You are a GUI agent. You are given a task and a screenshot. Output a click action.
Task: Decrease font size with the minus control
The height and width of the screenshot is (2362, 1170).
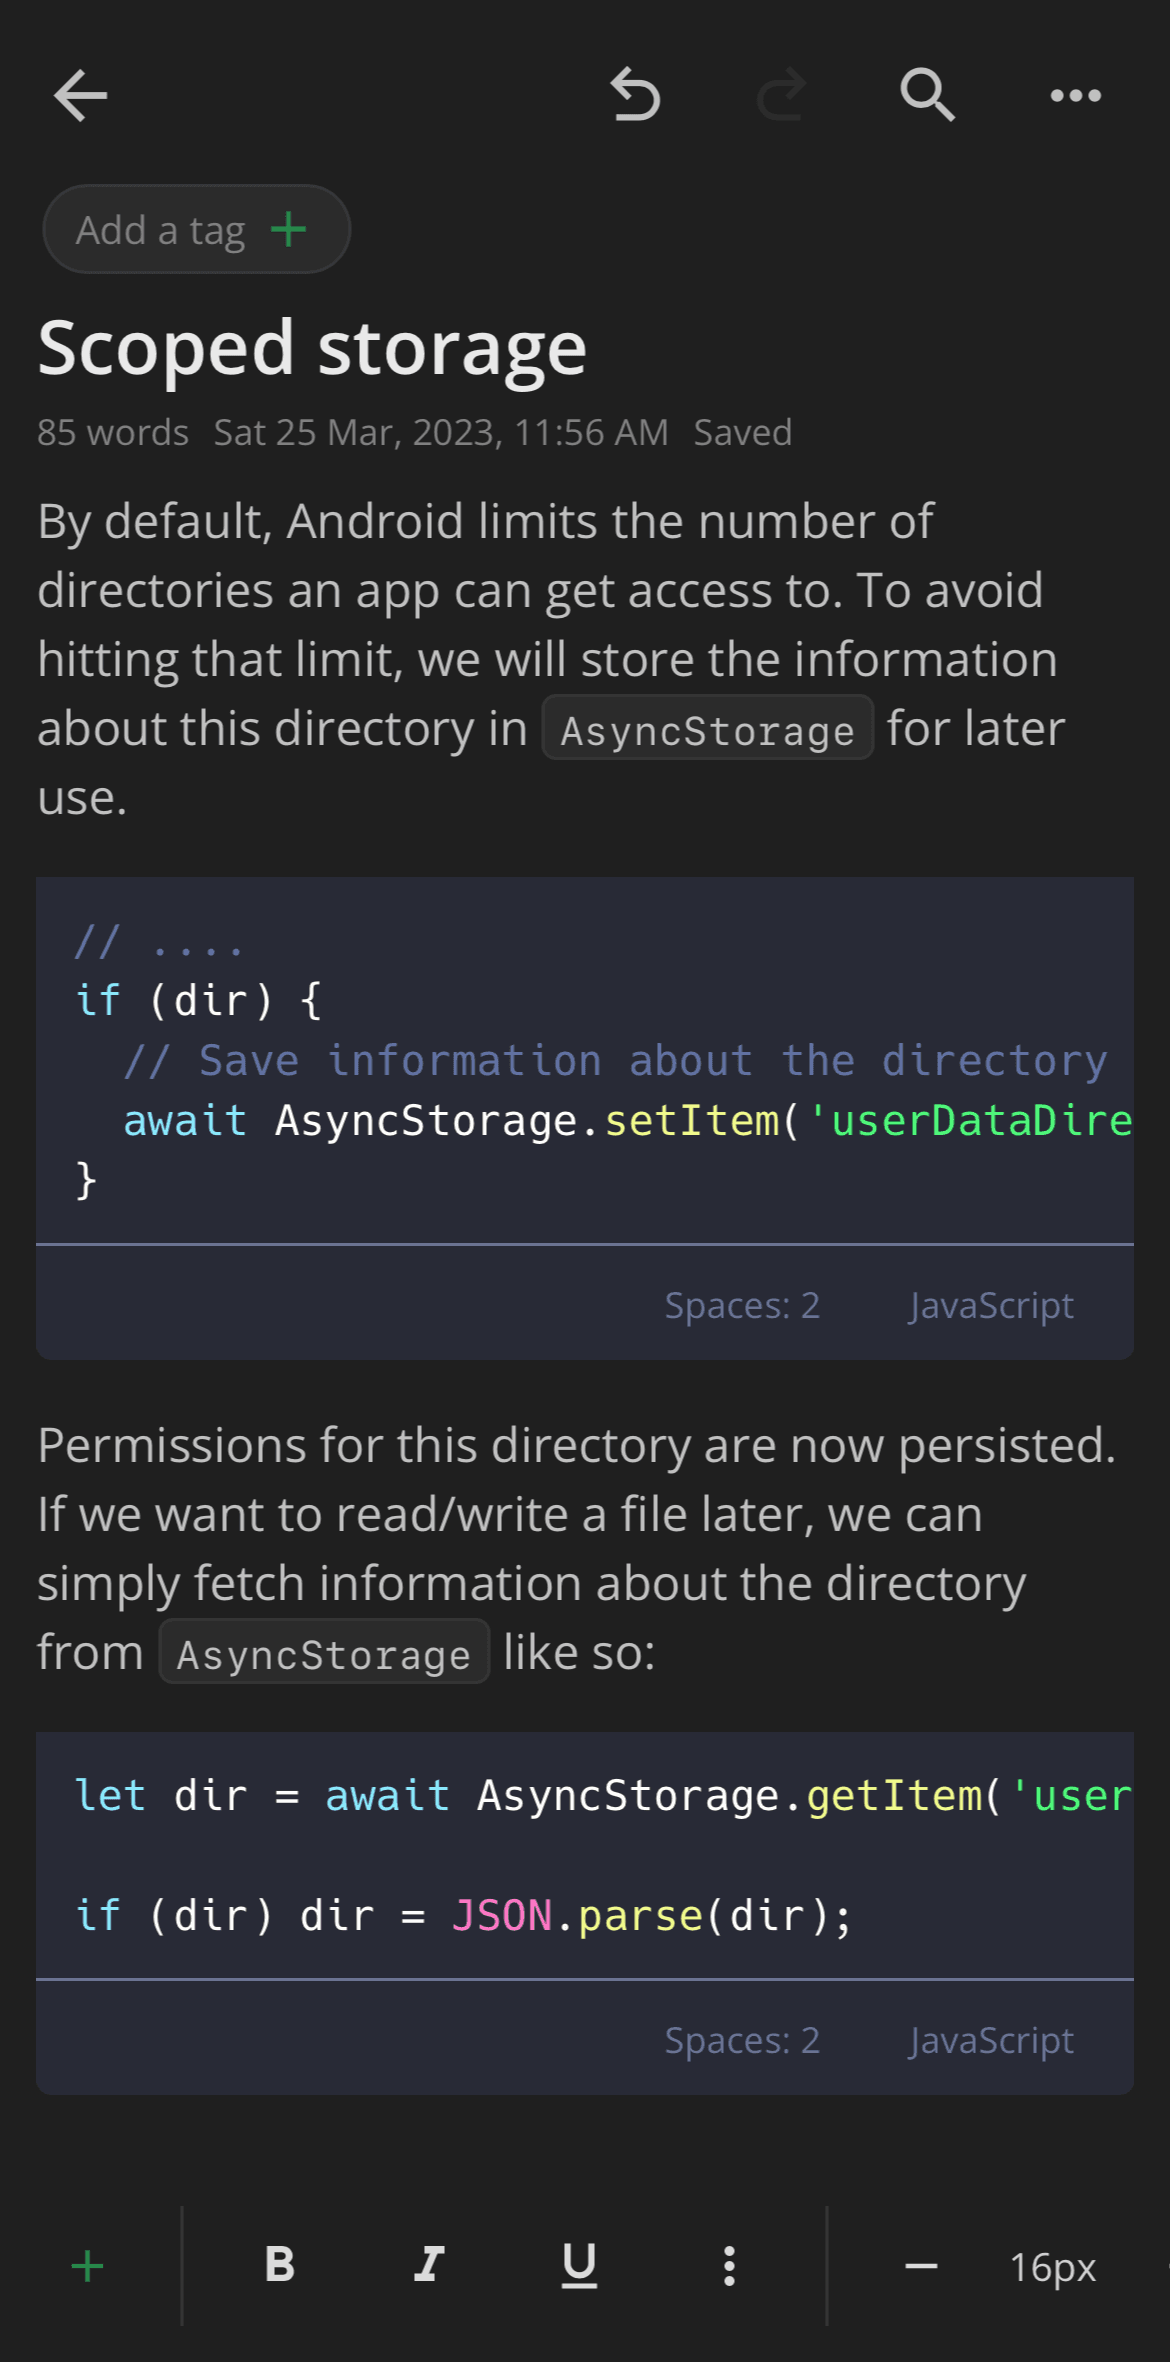coord(922,2265)
